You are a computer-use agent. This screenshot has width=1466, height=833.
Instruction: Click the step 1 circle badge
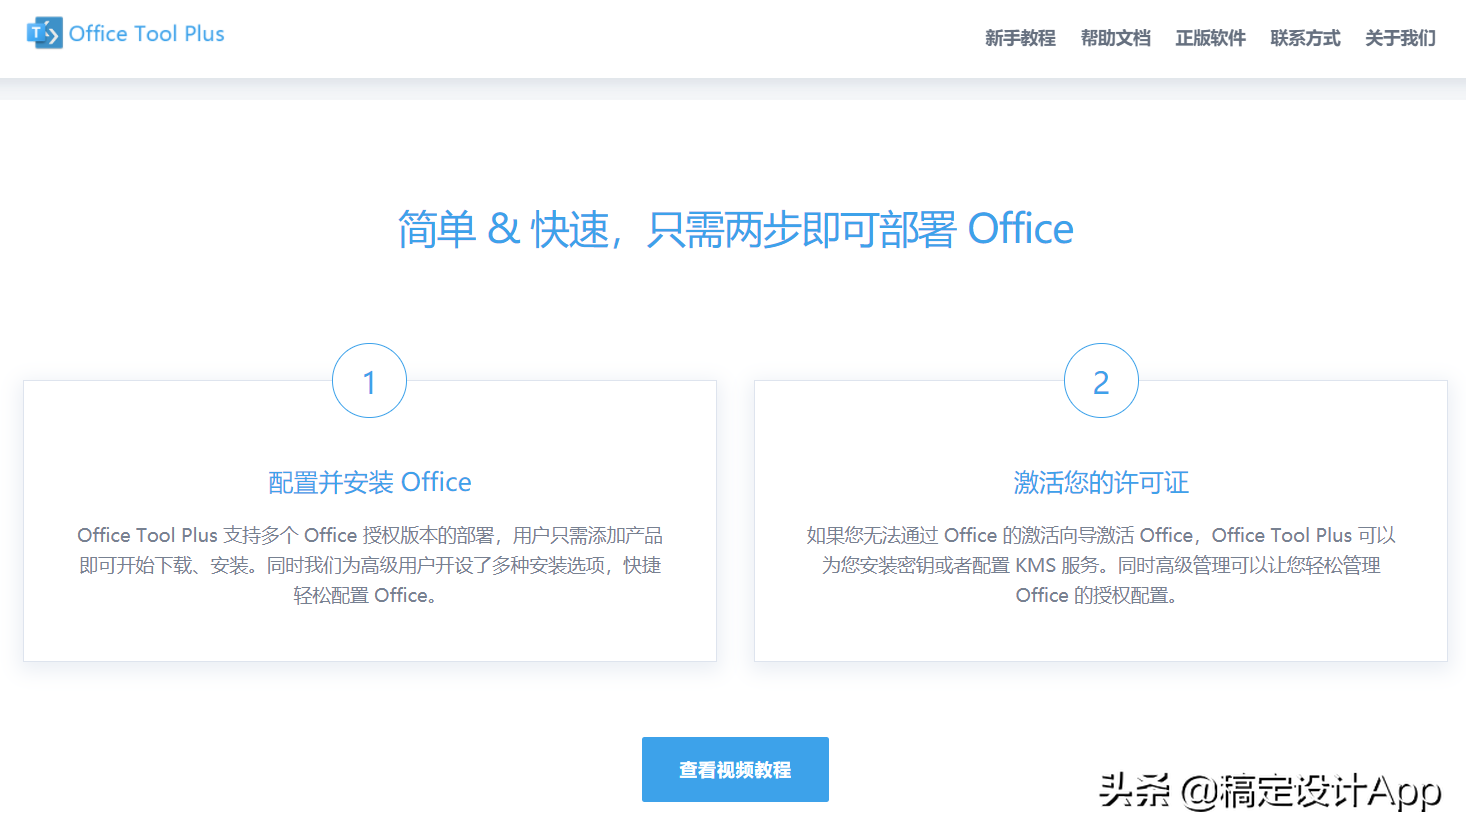point(369,381)
